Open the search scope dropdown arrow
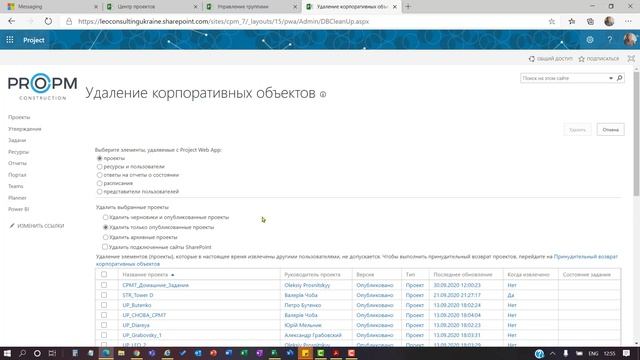 611,78
